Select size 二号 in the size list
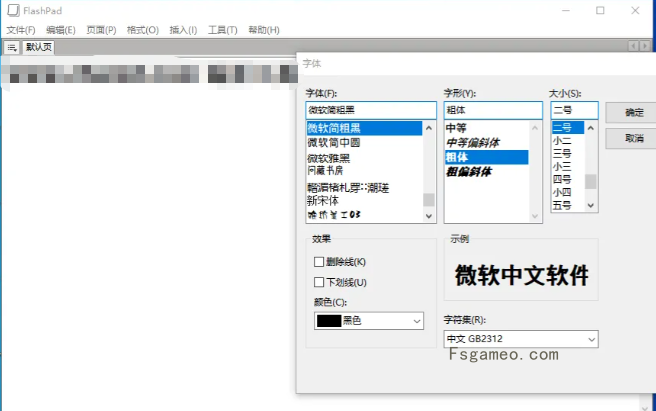The image size is (656, 411). point(568,128)
